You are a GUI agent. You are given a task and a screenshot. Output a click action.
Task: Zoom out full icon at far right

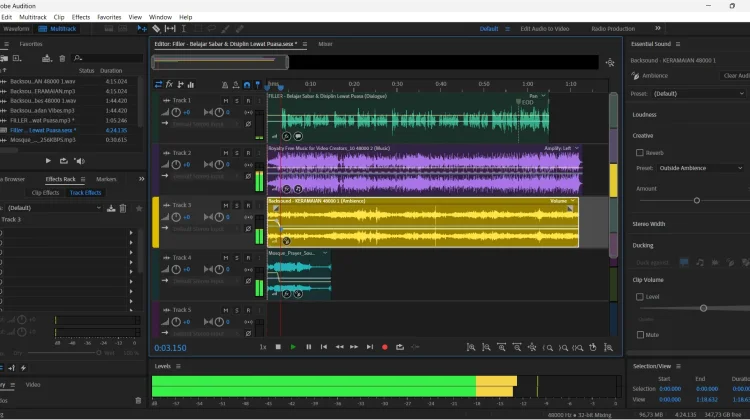(x=608, y=347)
